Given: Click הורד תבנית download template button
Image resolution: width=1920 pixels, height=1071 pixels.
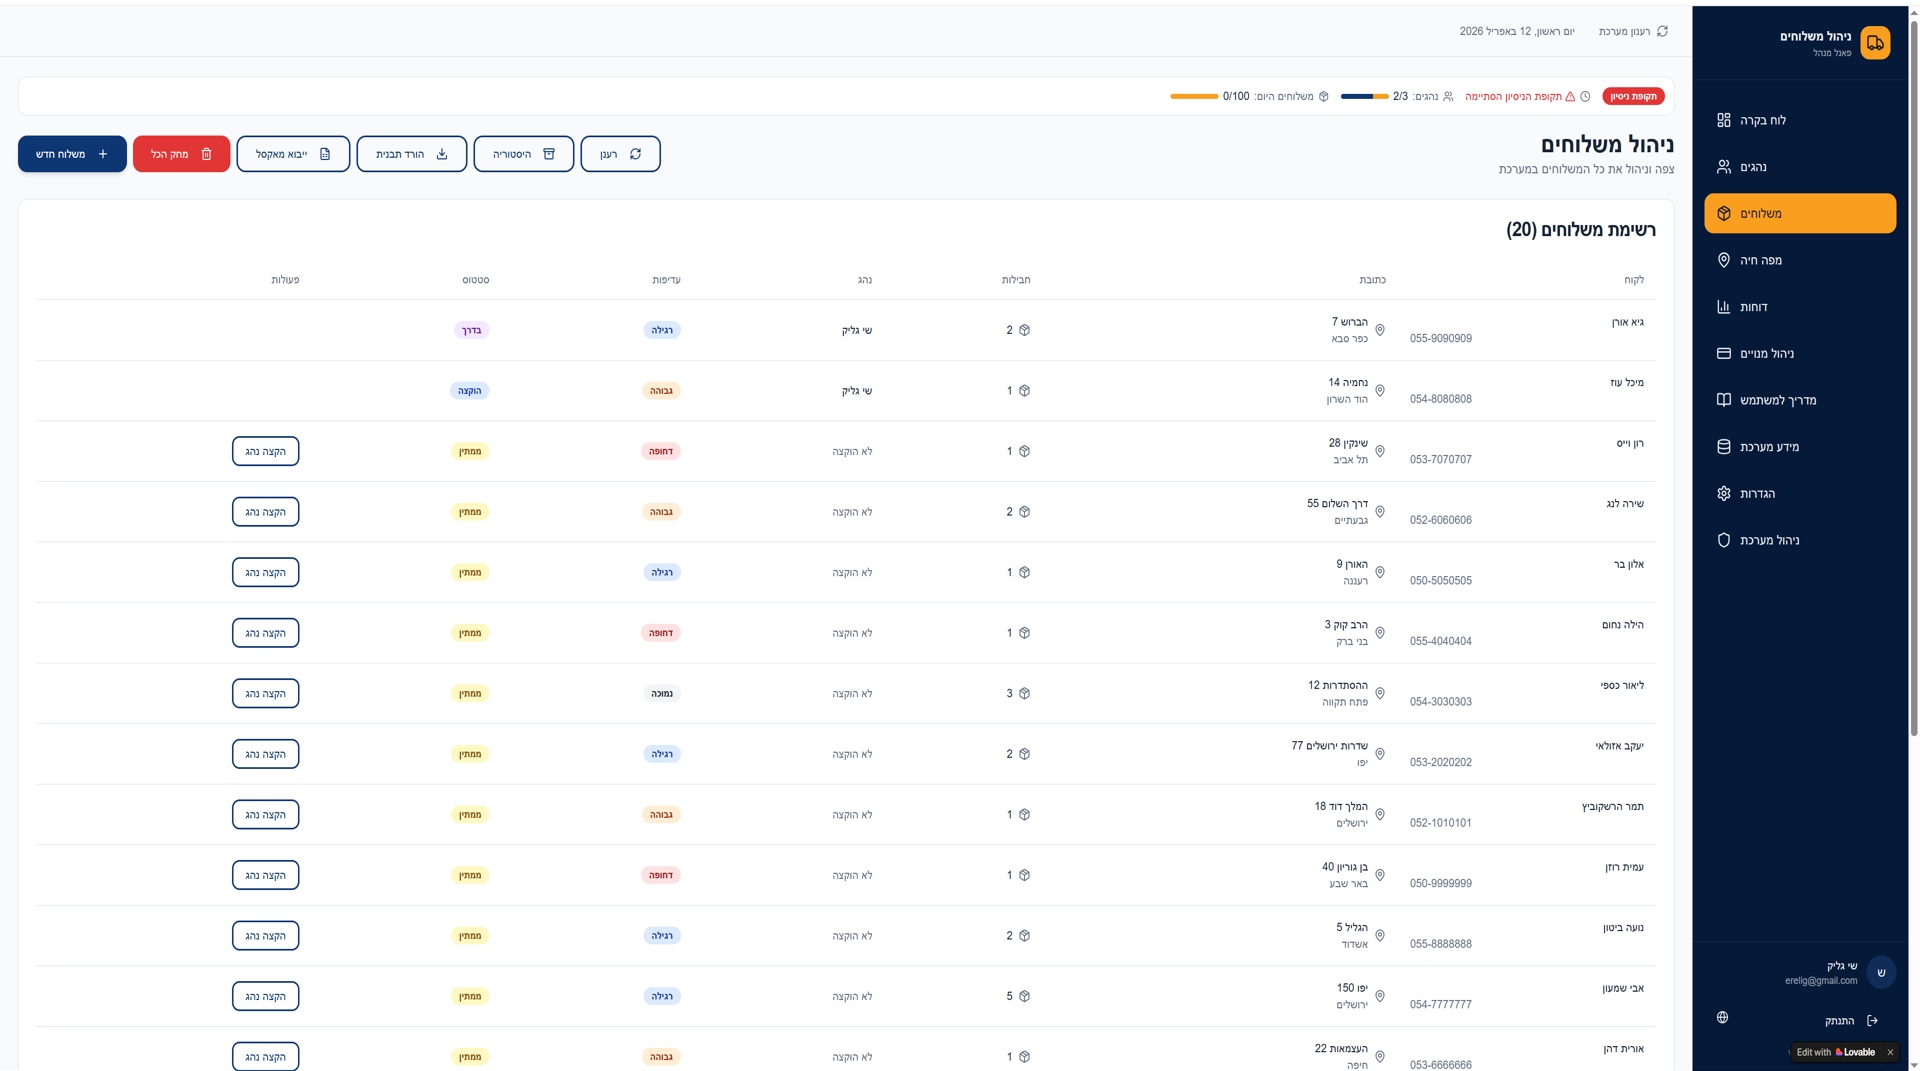Looking at the screenshot, I should [411, 154].
